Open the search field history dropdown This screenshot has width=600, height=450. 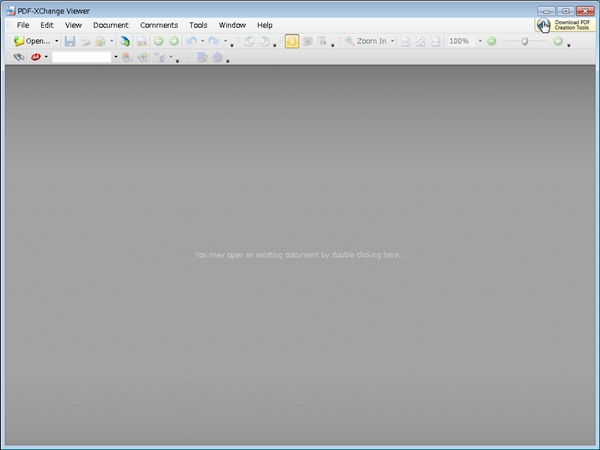coord(116,57)
